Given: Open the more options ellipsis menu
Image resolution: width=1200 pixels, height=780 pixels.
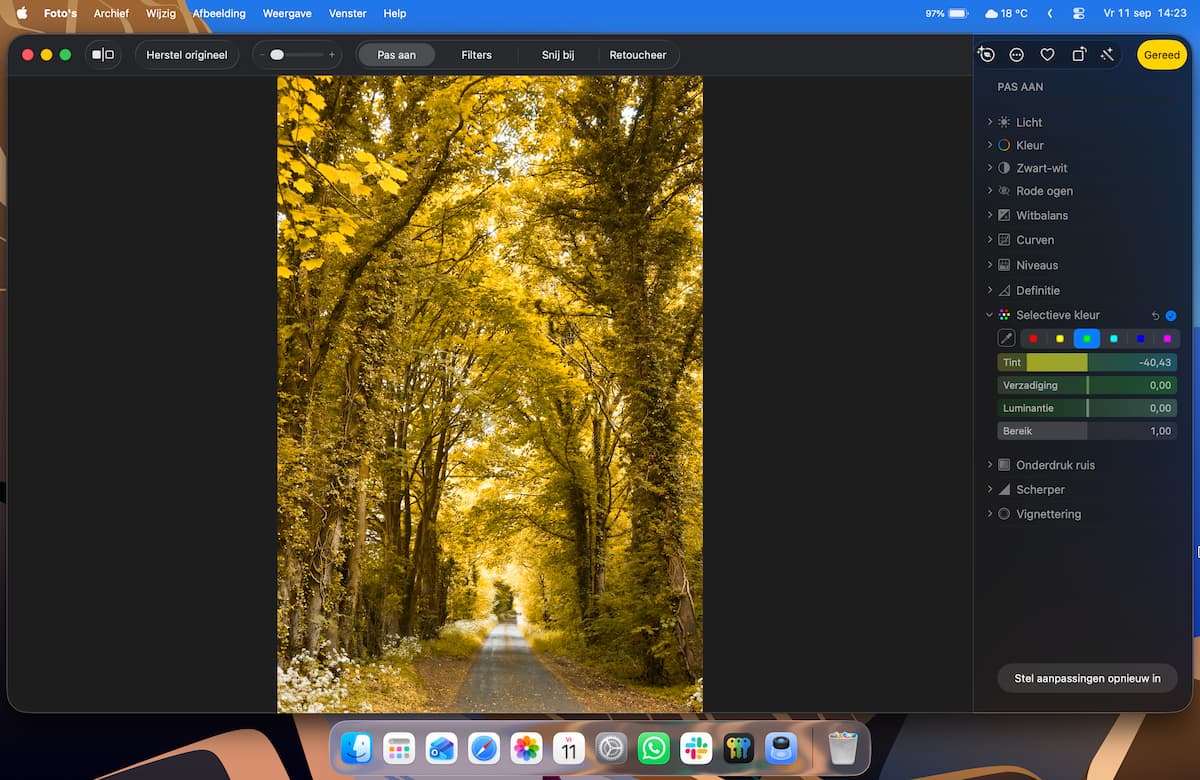Looking at the screenshot, I should point(1017,55).
